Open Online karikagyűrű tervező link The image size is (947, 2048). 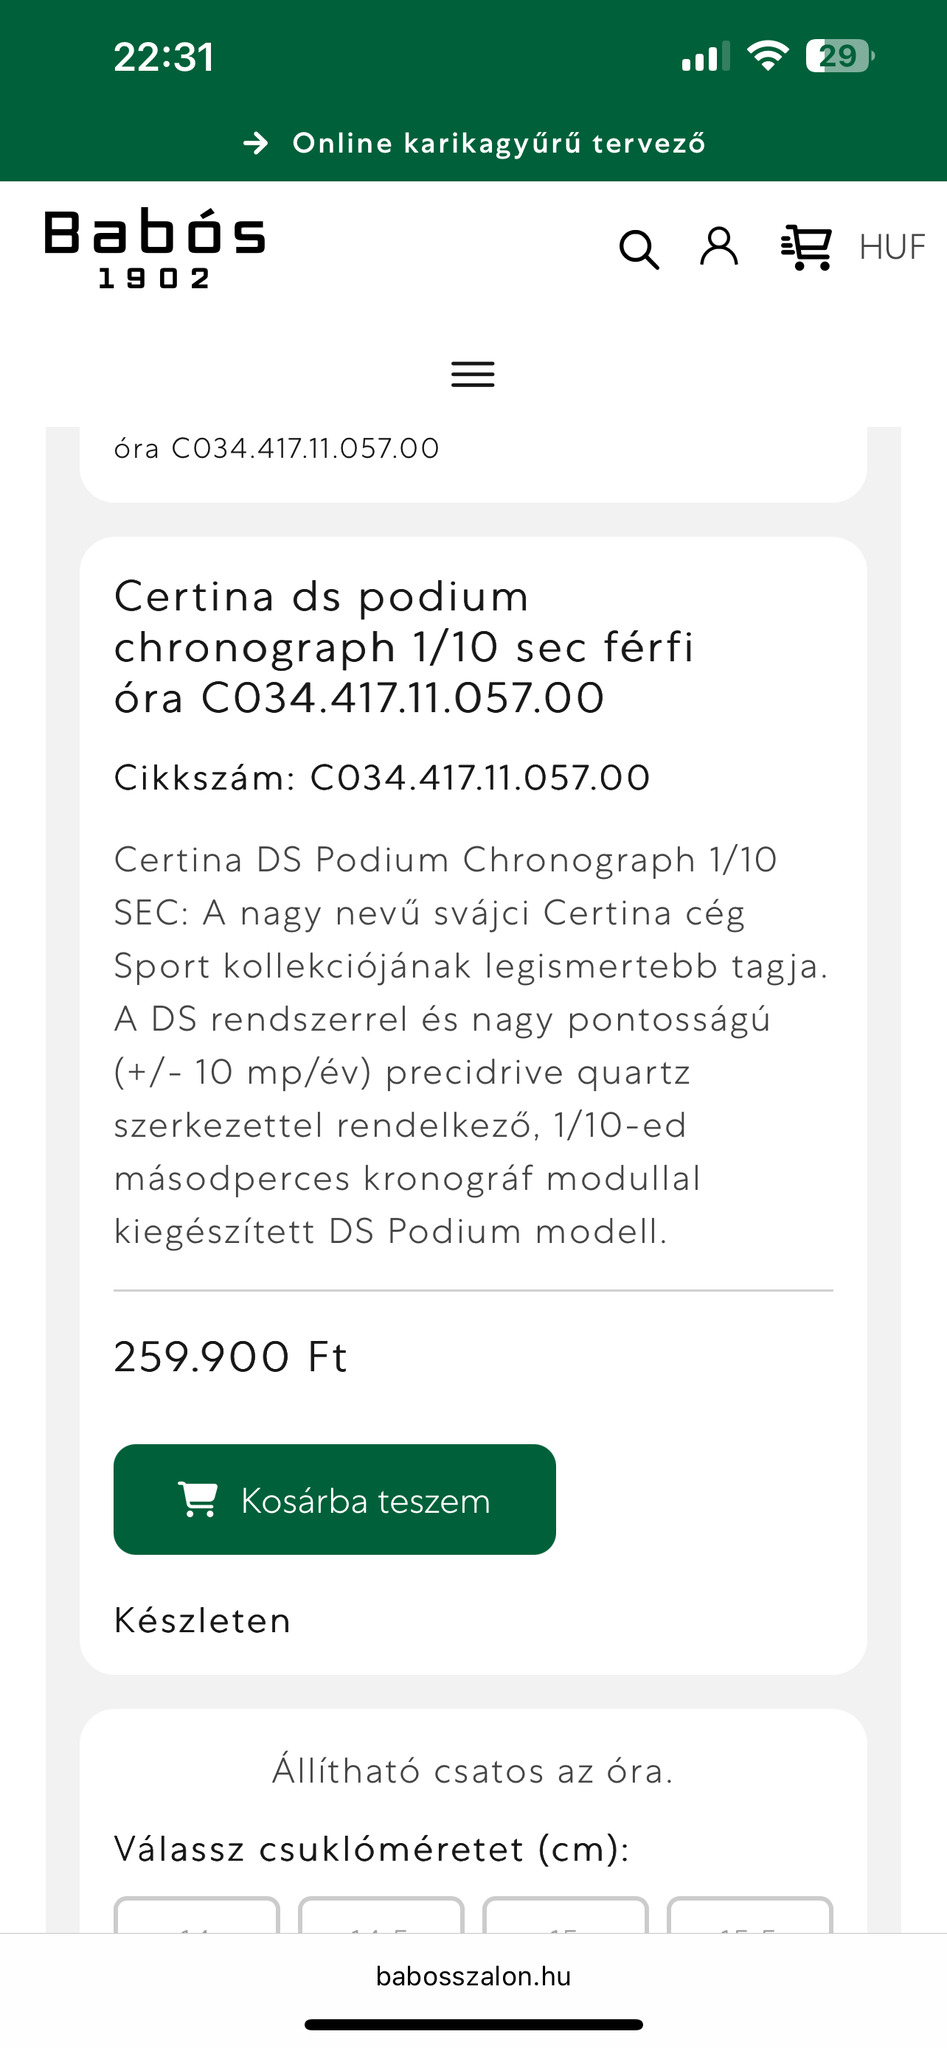(x=498, y=143)
